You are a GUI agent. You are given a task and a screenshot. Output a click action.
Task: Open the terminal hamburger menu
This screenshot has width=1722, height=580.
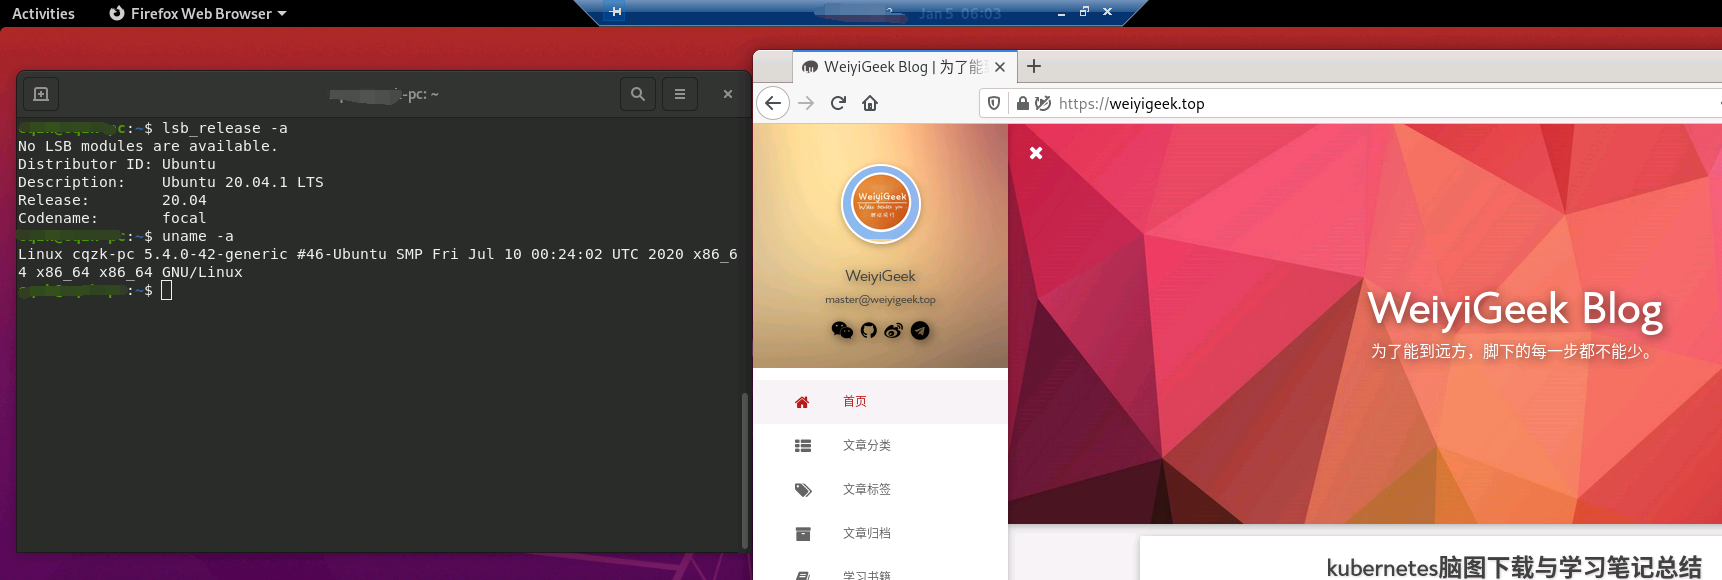coord(680,94)
